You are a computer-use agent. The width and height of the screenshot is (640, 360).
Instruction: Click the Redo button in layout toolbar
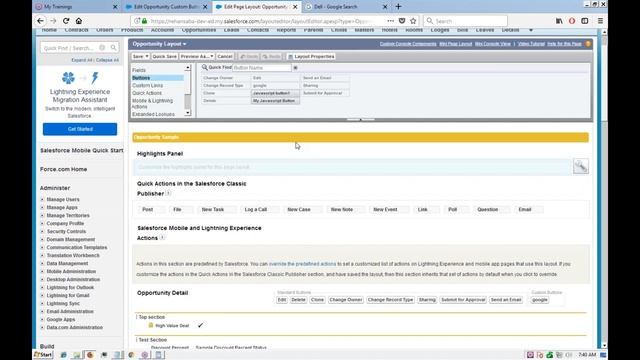point(271,56)
